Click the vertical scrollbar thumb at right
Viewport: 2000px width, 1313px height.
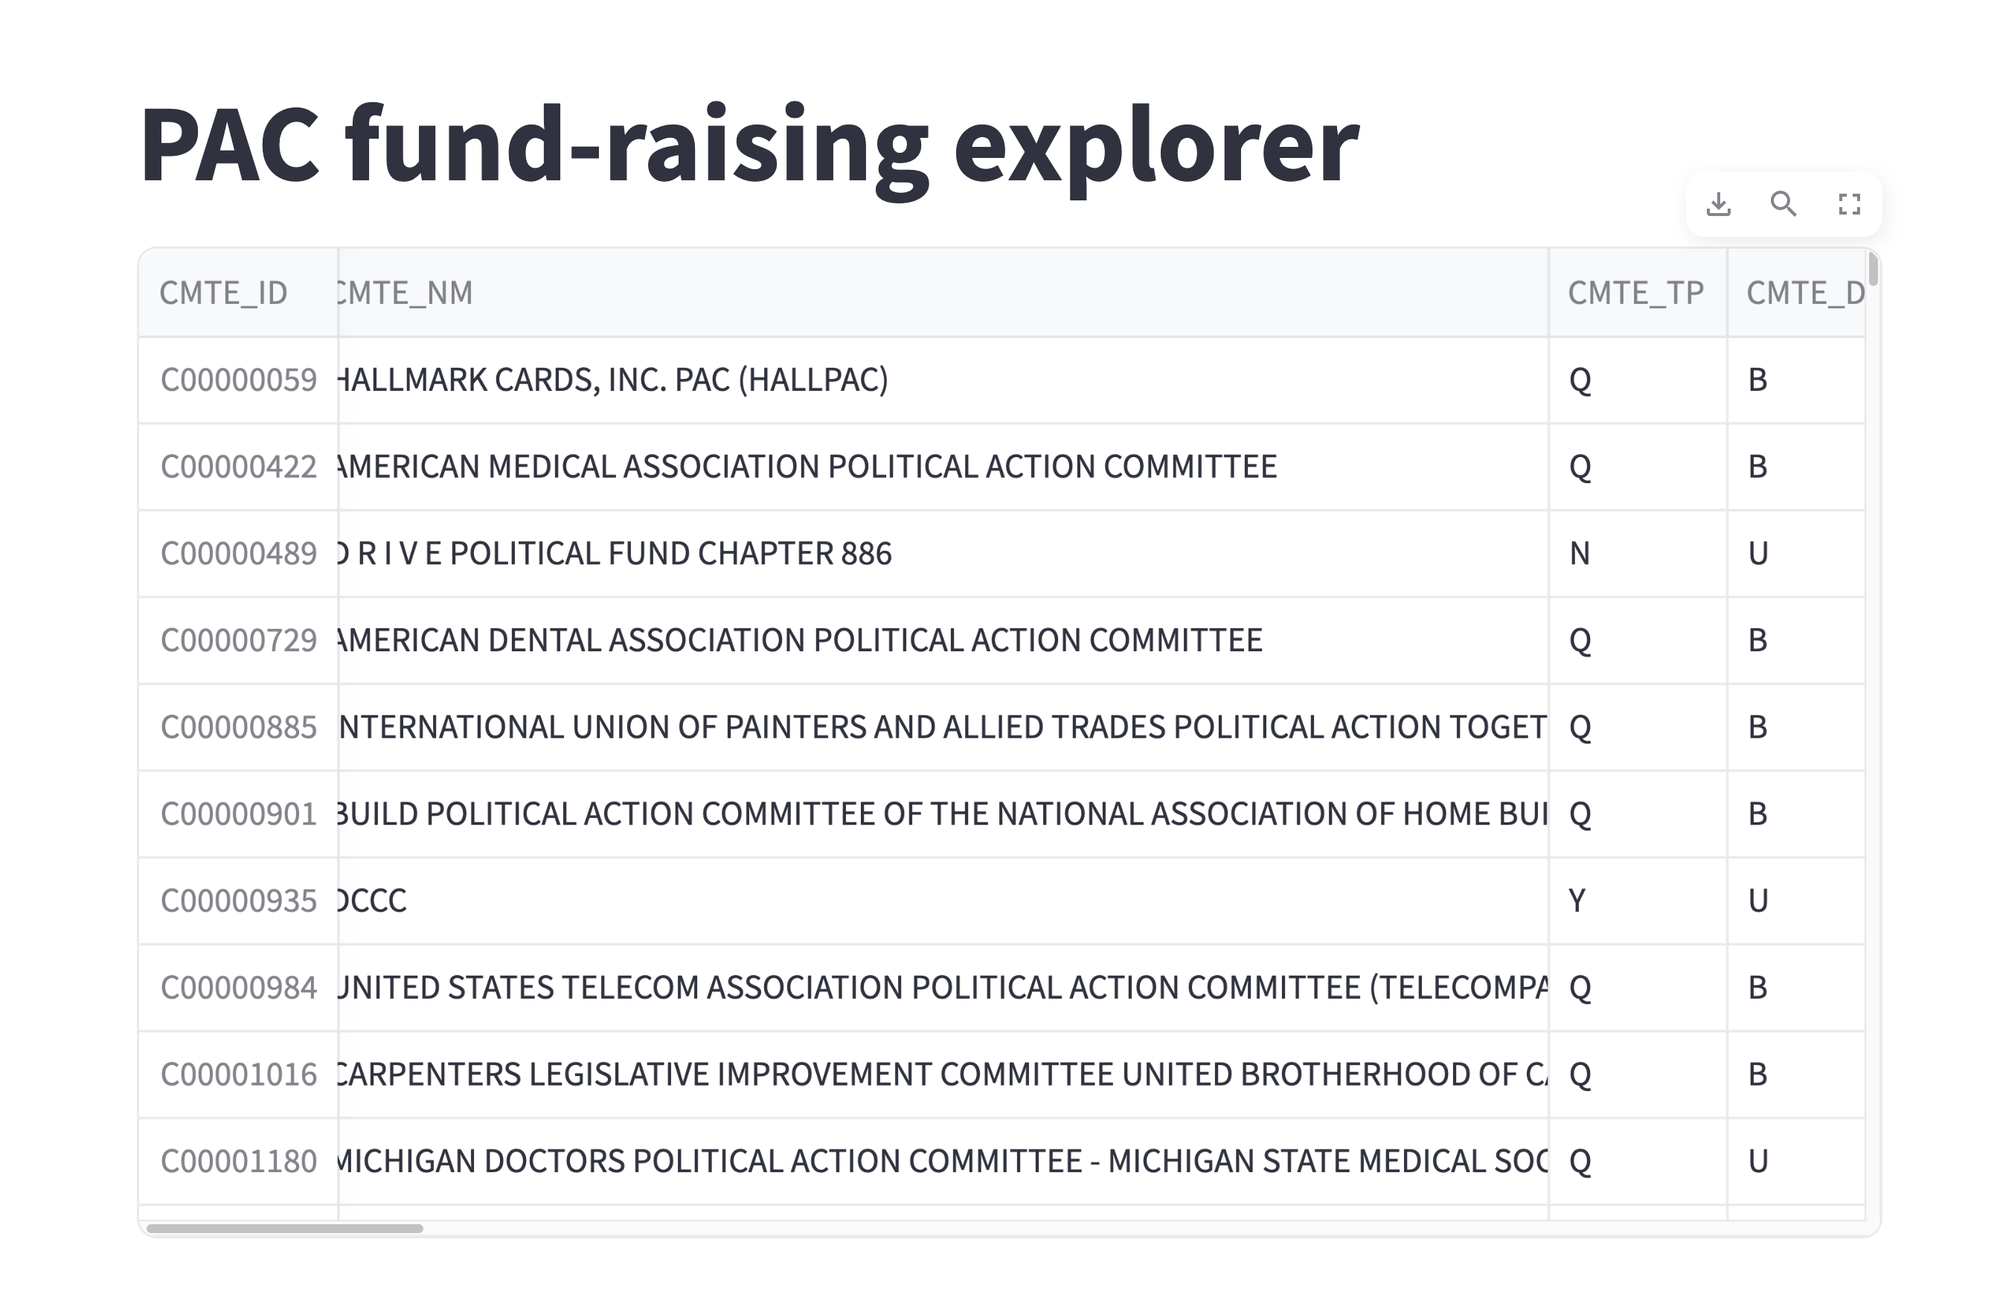point(1872,270)
